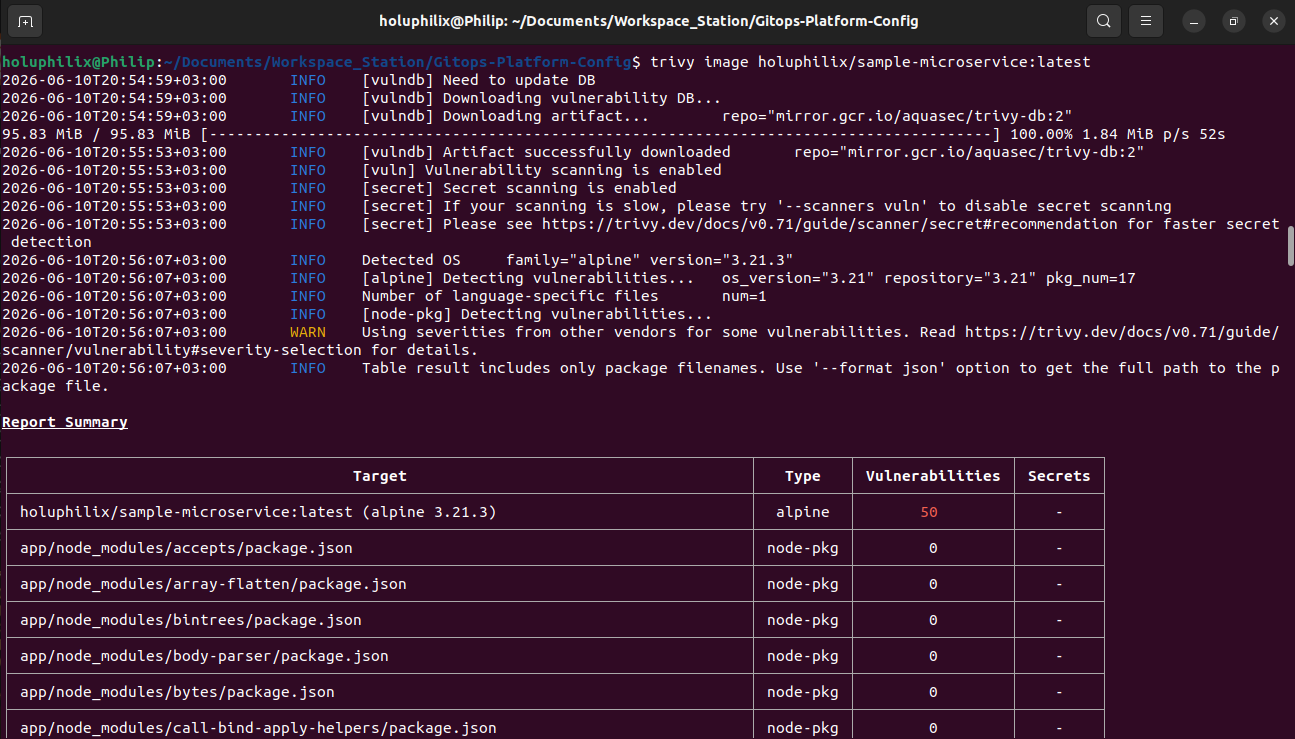The height and width of the screenshot is (739, 1295).
Task: Open the terminal search icon
Action: [1103, 21]
